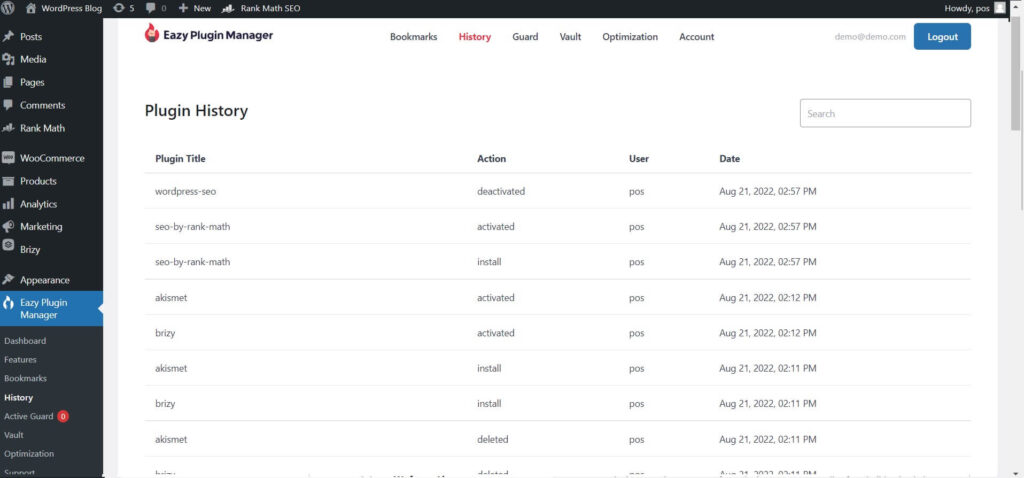Open the WordPress Blog site menu
This screenshot has width=1024, height=478.
tap(71, 8)
